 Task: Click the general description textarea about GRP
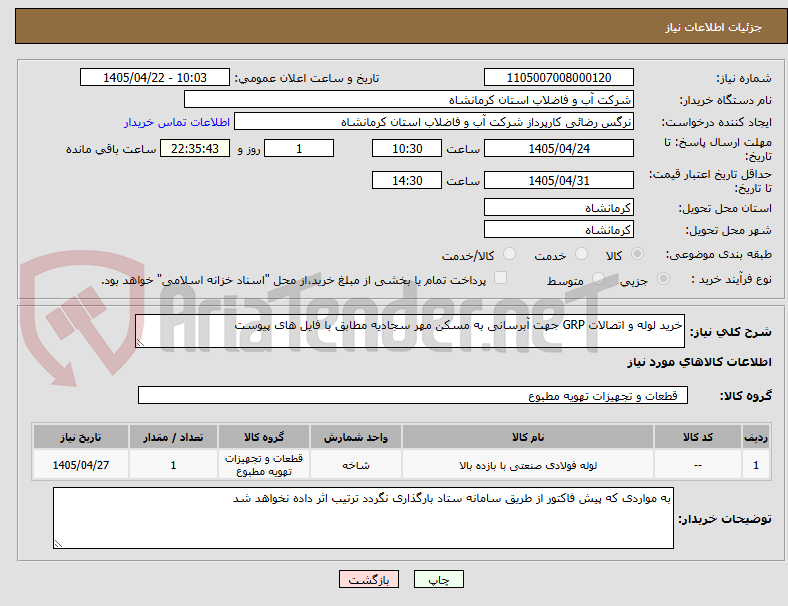(x=410, y=331)
